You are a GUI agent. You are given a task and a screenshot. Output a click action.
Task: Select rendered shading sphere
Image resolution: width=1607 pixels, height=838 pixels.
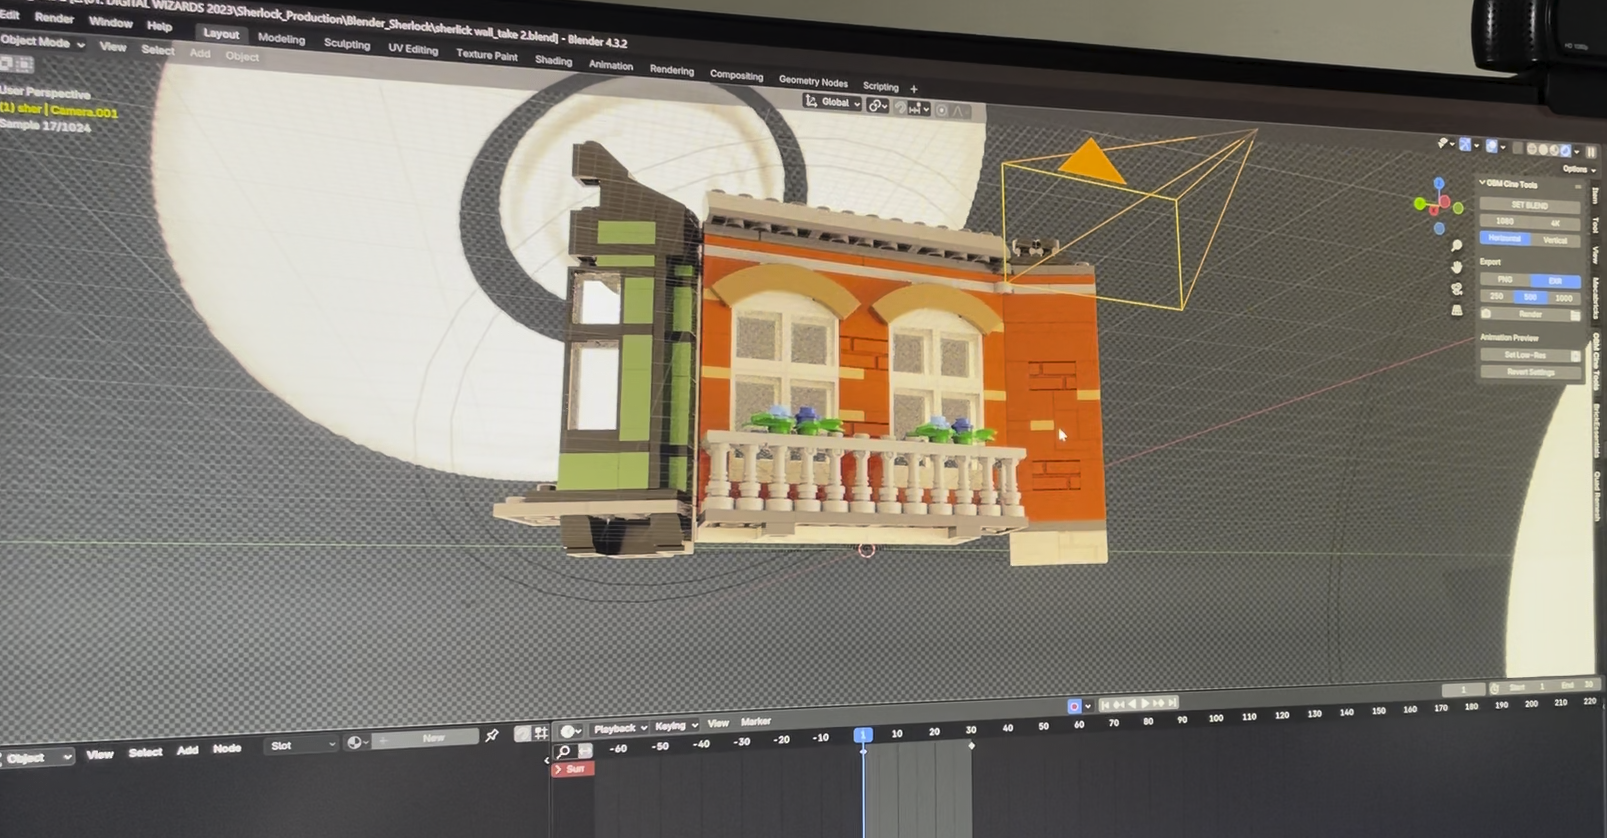[x=1566, y=151]
